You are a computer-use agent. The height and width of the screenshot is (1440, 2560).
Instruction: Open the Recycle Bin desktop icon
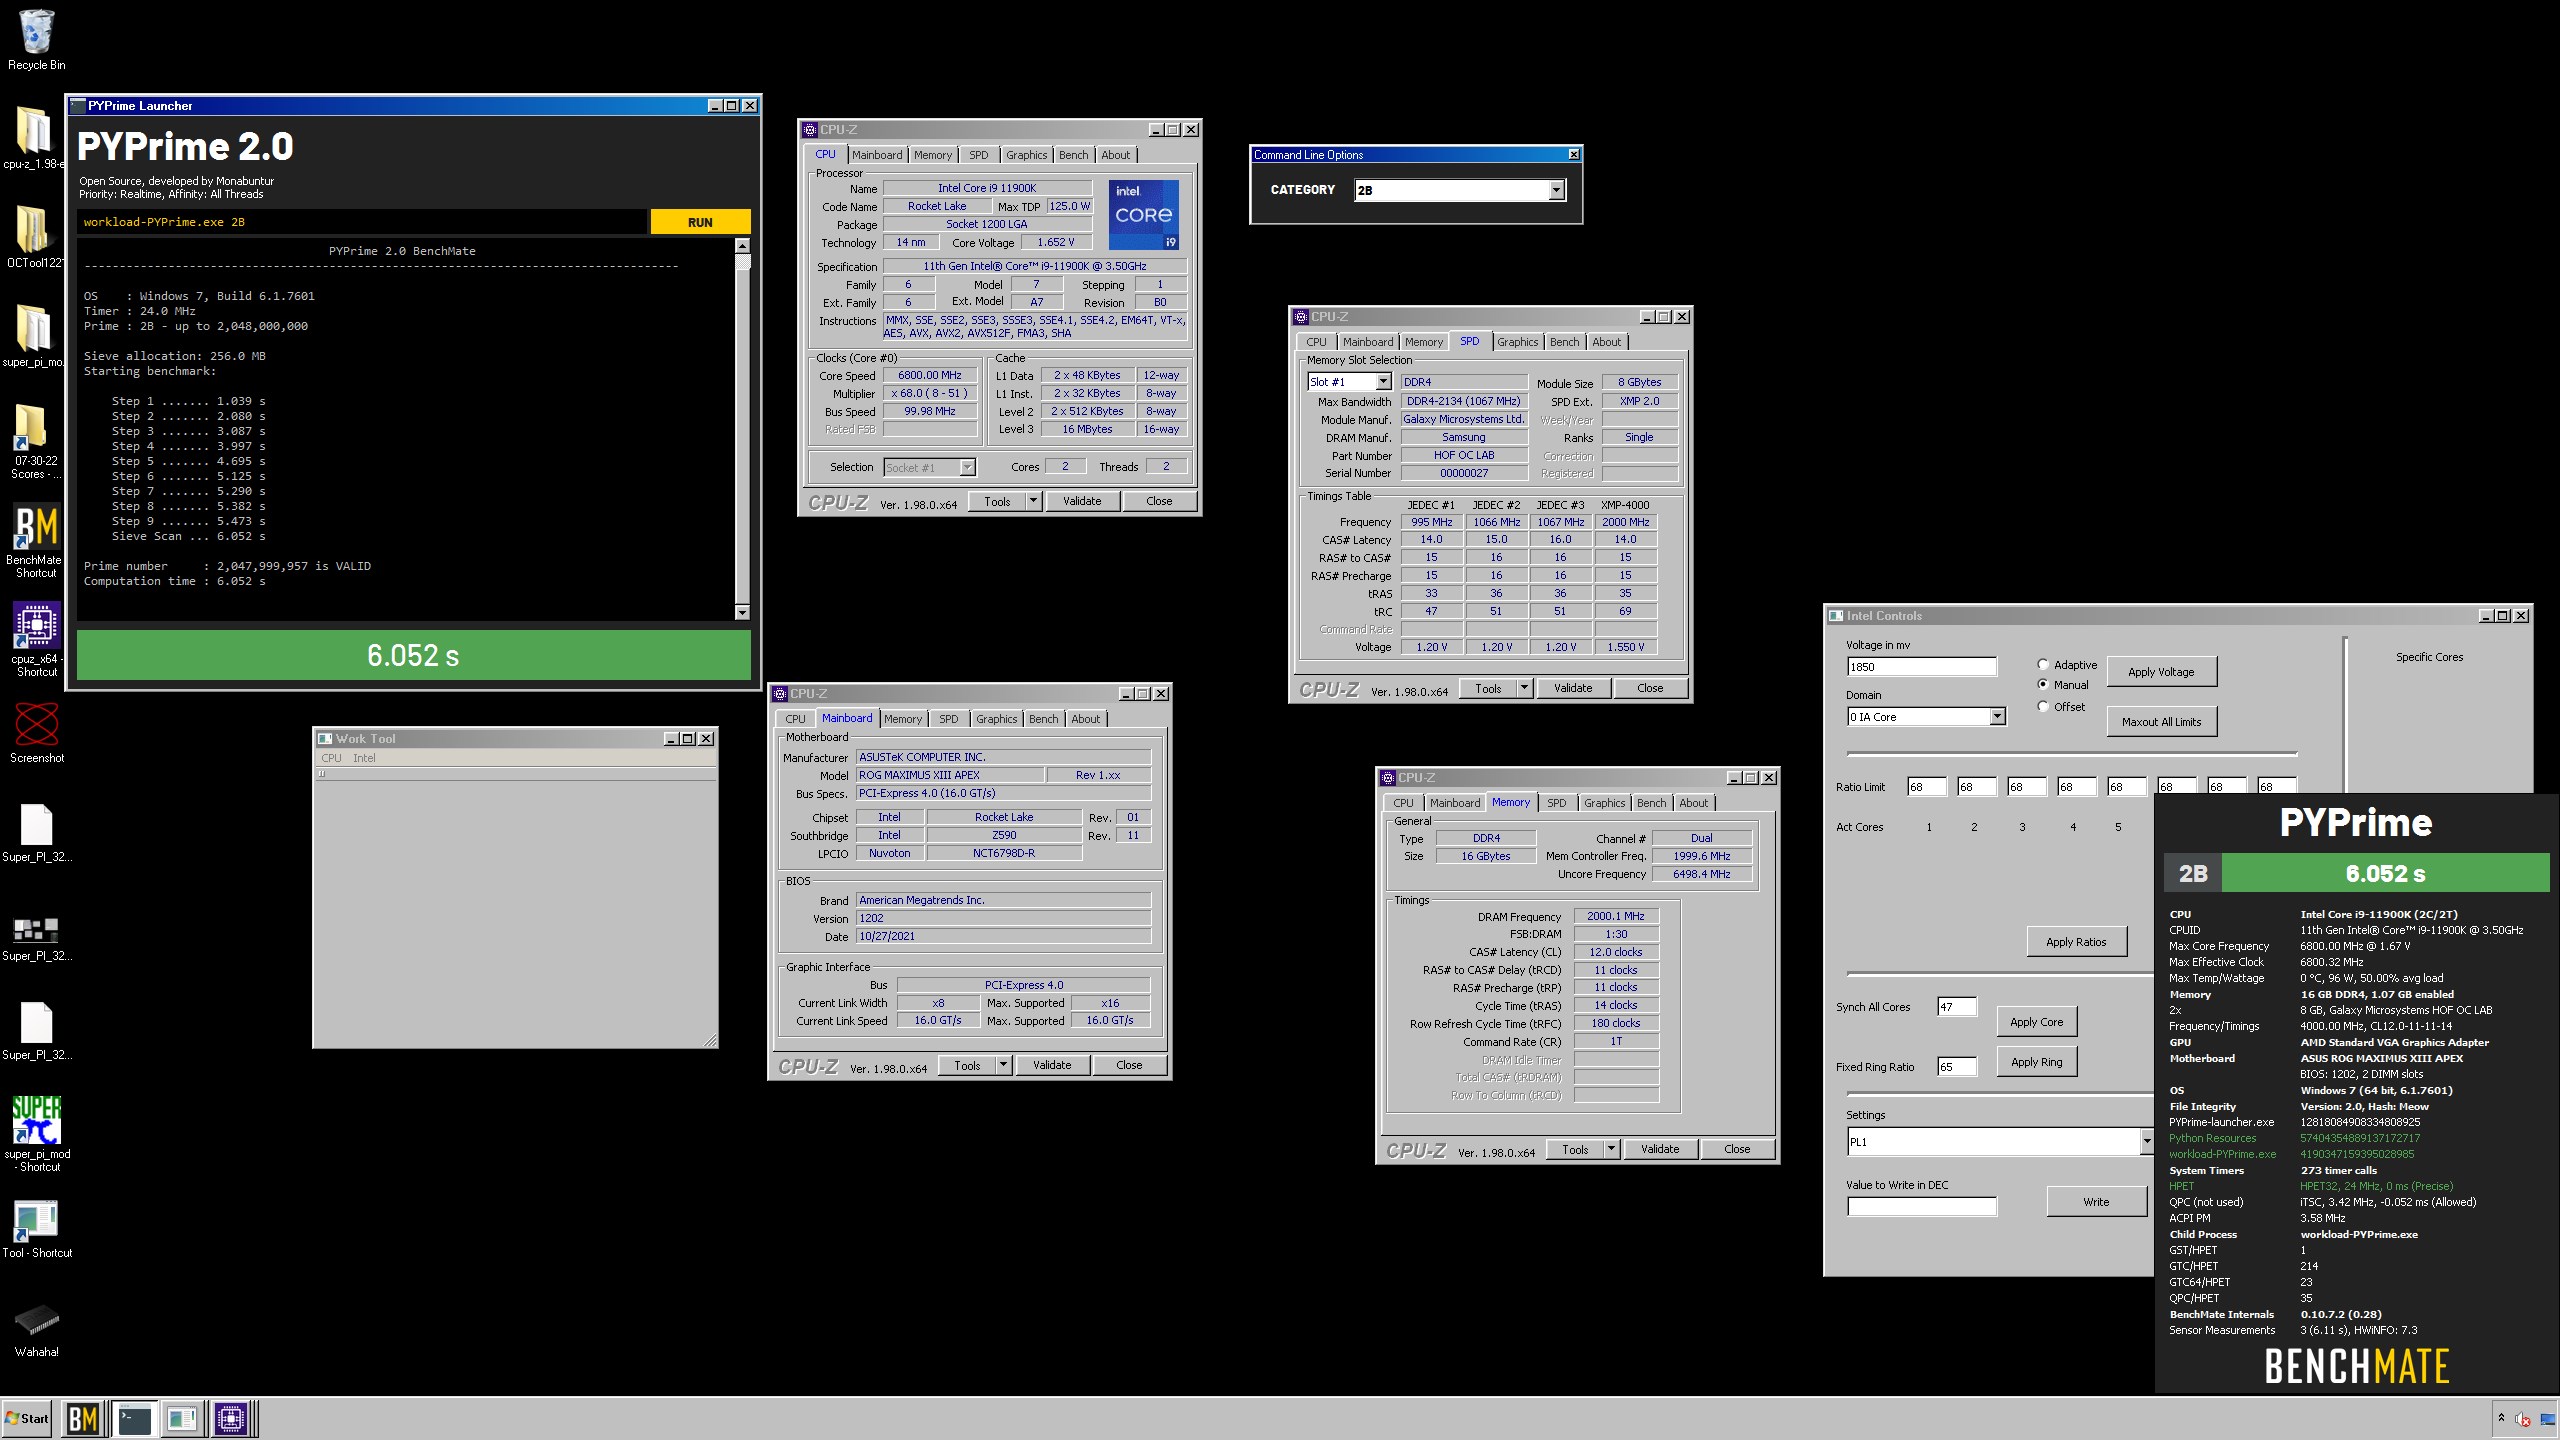(36, 40)
